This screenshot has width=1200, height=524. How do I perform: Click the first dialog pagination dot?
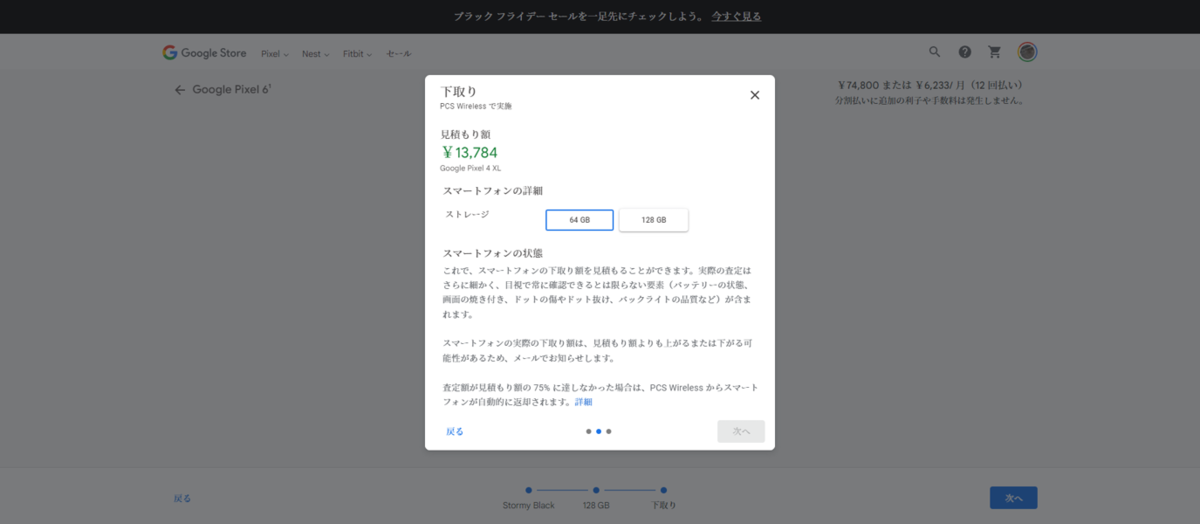[x=588, y=432]
